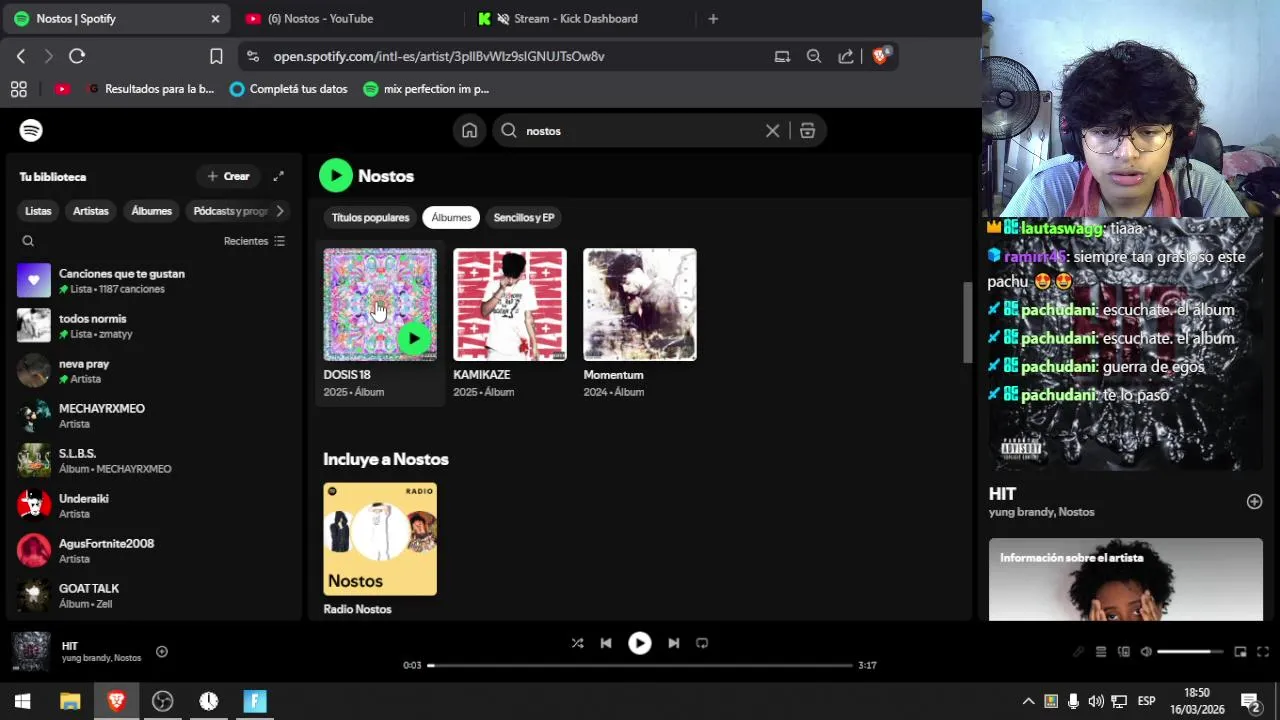Open the apps grid in bookmarks bar
The height and width of the screenshot is (720, 1280).
tap(19, 89)
